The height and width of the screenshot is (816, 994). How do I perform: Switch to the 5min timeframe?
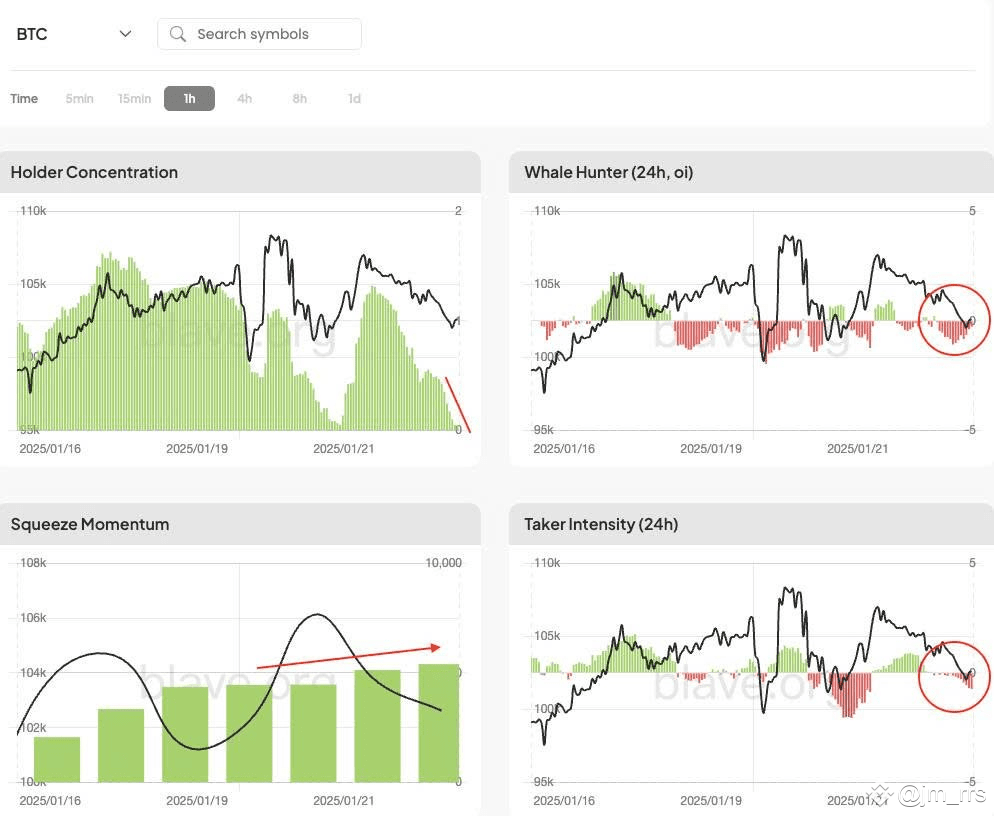pos(79,98)
